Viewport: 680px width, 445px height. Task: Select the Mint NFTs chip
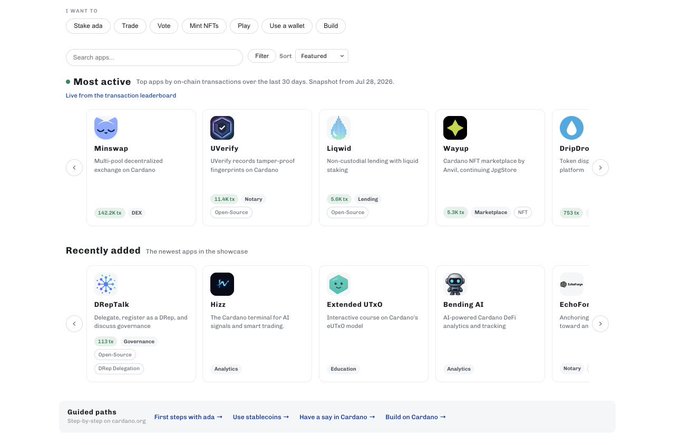tap(204, 26)
